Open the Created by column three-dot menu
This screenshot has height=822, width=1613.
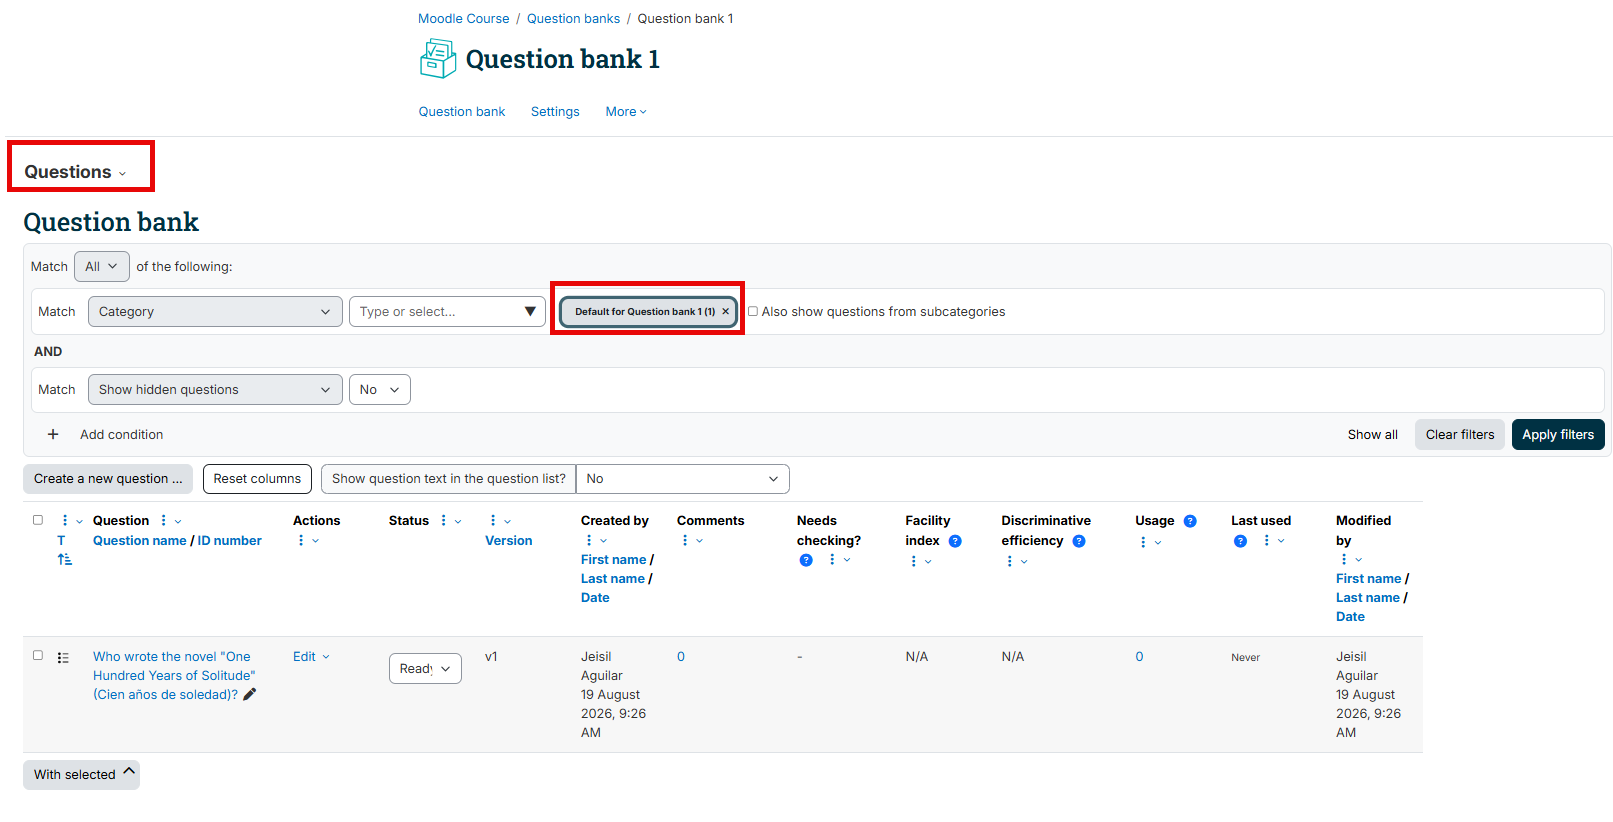click(589, 540)
